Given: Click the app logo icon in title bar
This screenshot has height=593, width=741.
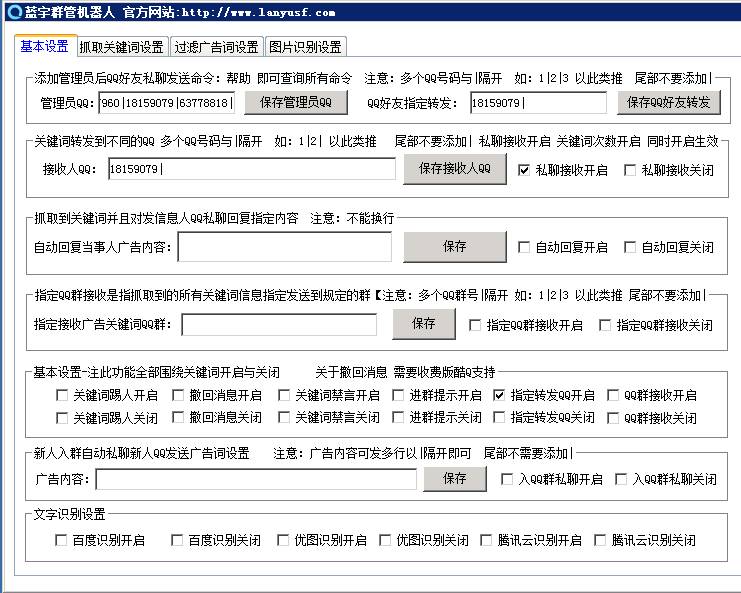Looking at the screenshot, I should [14, 12].
